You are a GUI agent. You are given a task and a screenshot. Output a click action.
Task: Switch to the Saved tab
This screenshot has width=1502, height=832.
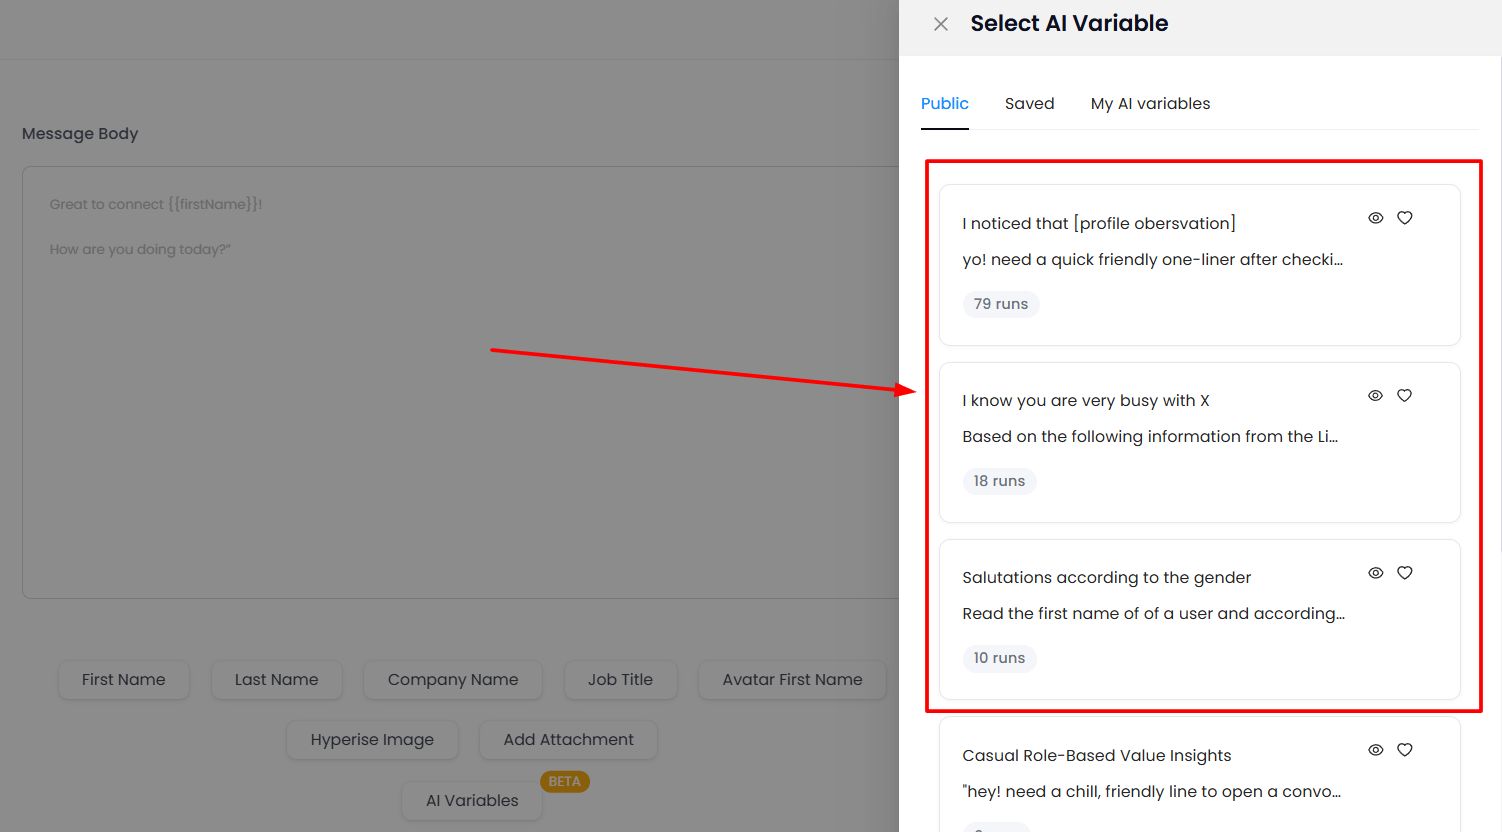click(x=1029, y=103)
